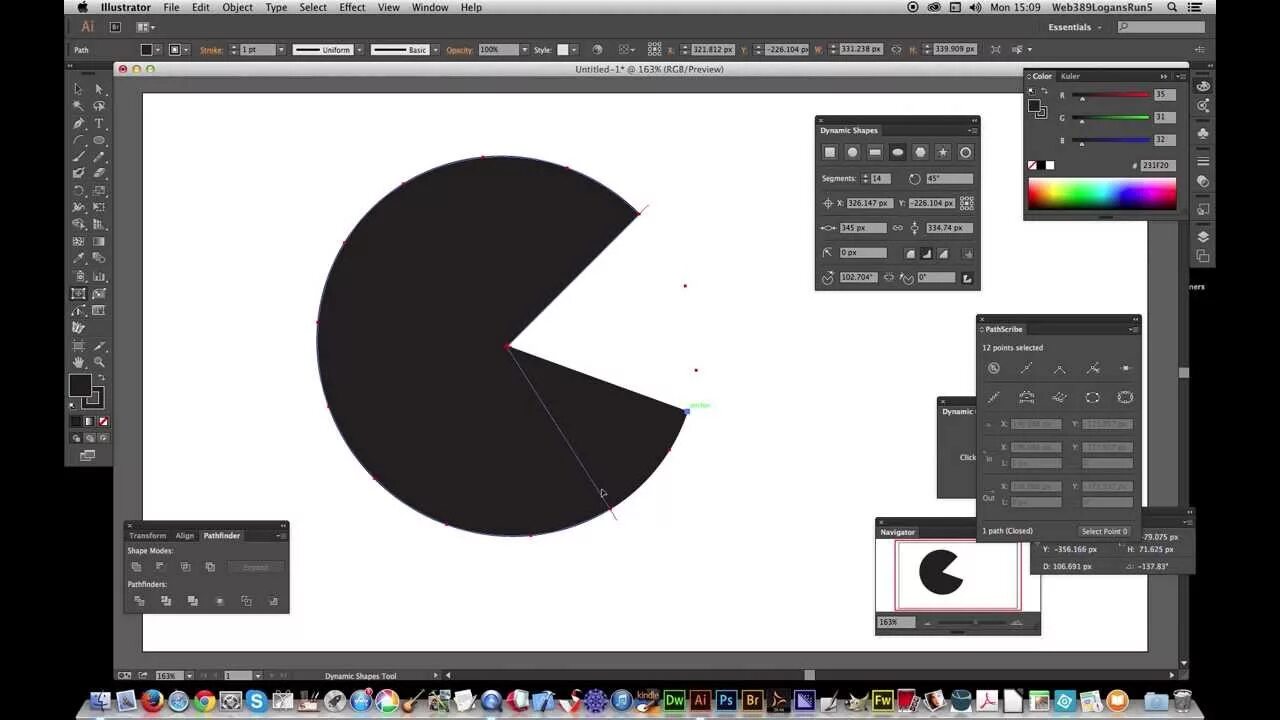
Task: Choose polygon shape in Dynamic Shapes panel
Action: [920, 152]
